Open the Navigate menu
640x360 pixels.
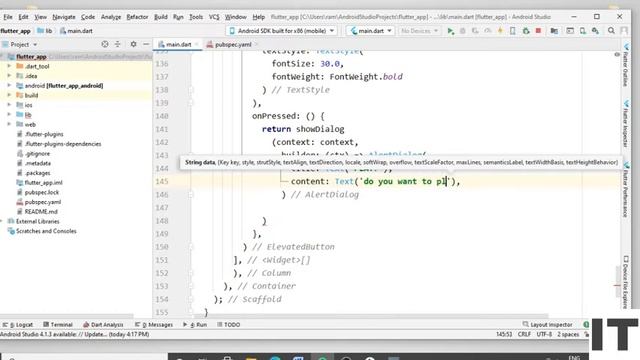(64, 17)
